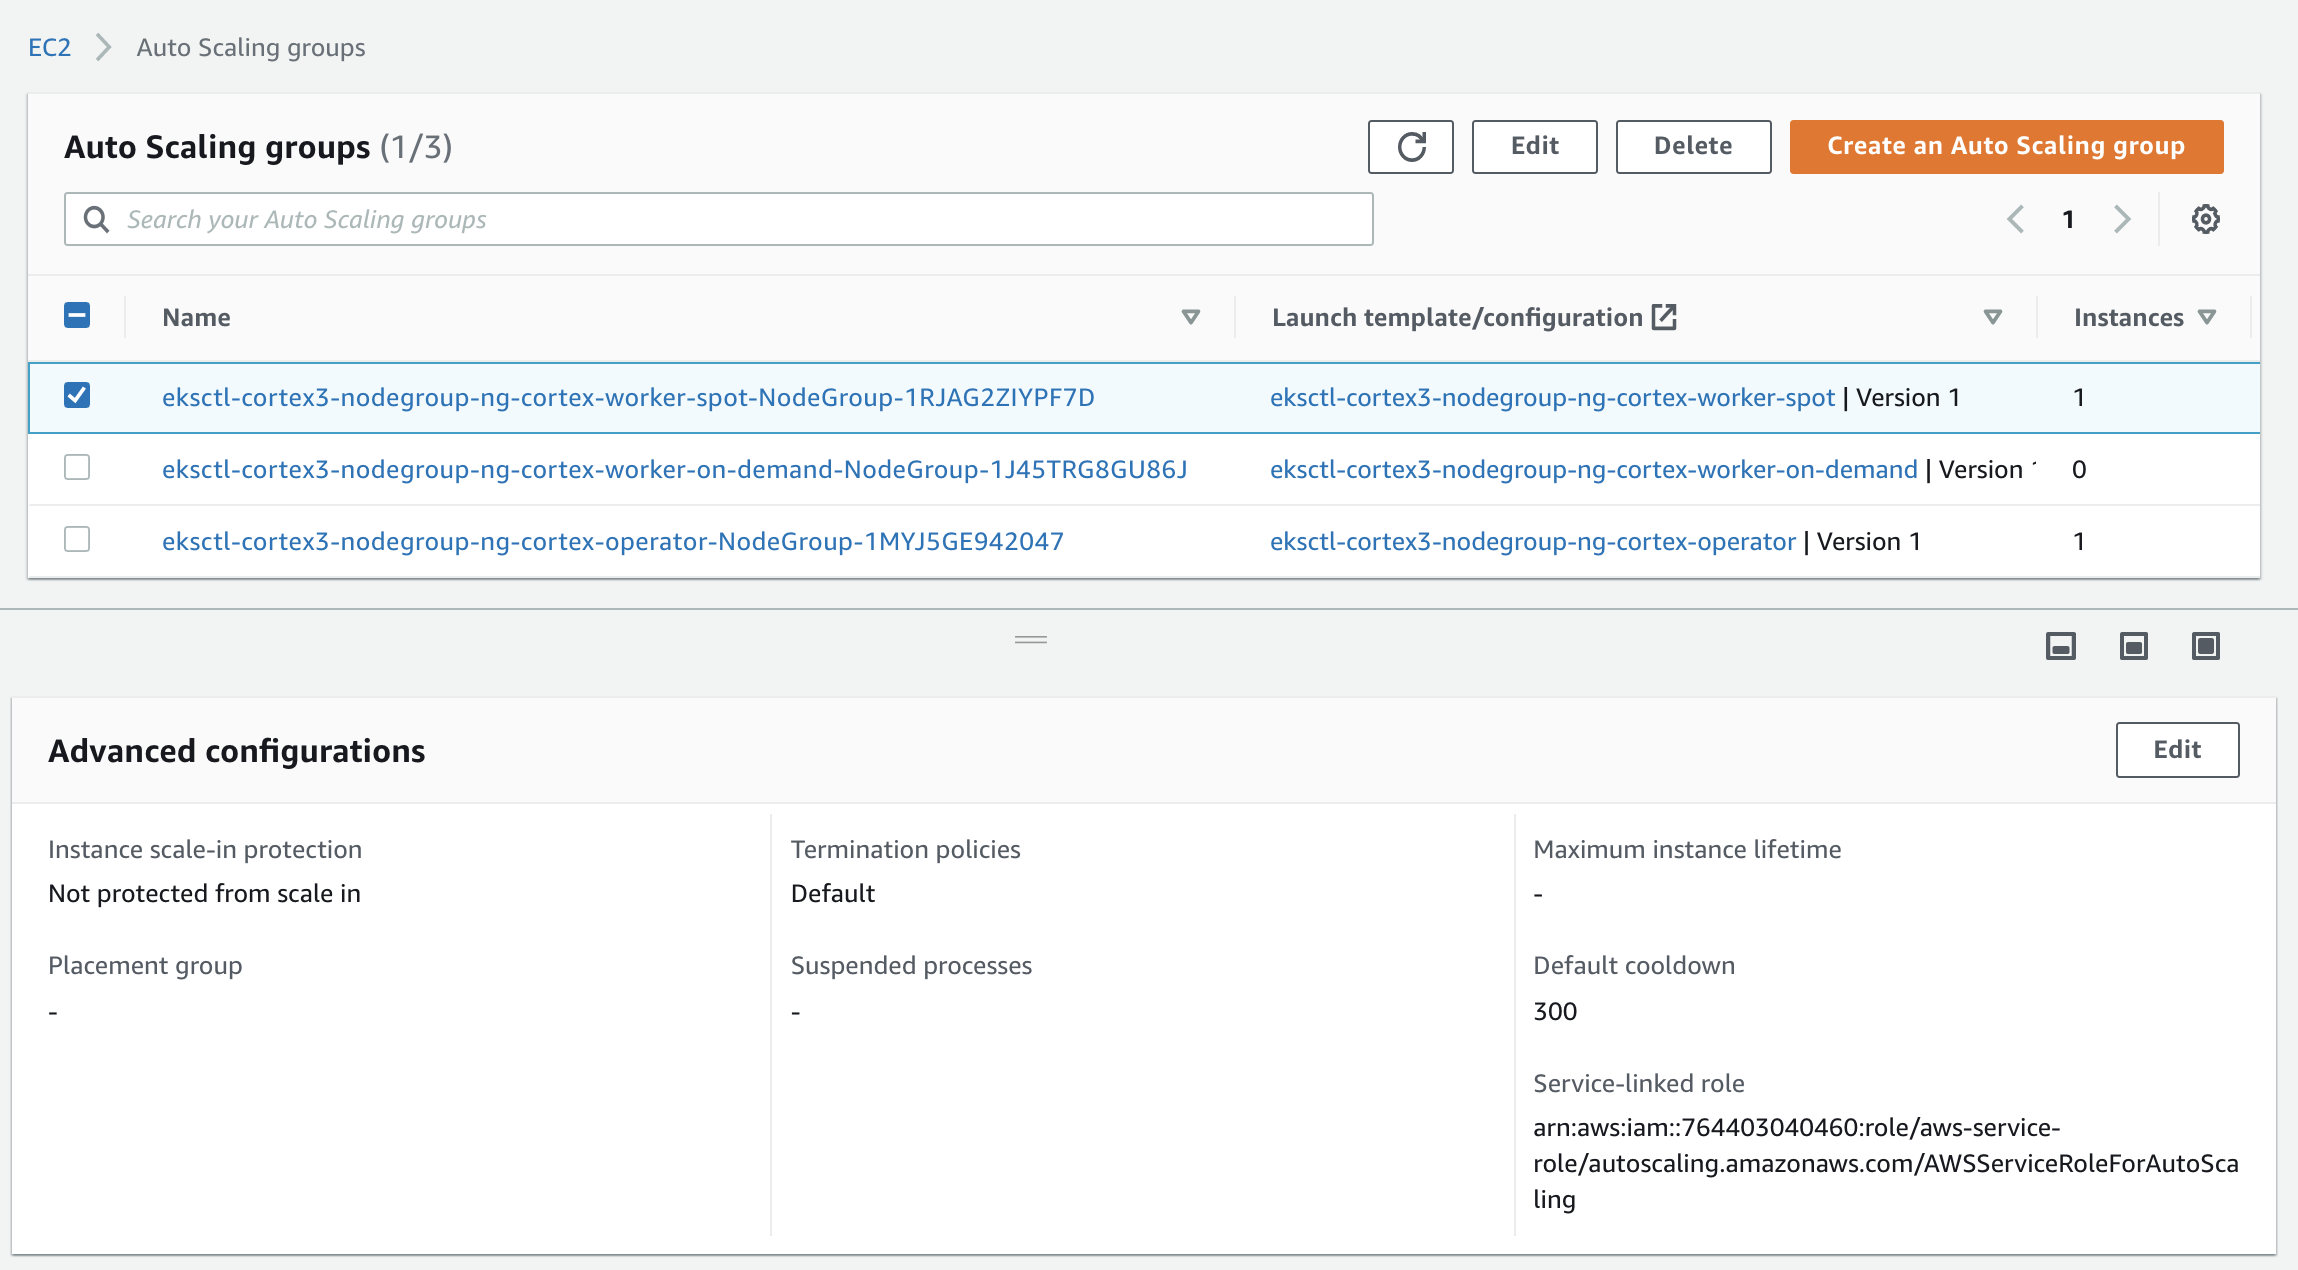Click the Instances column header label
Image resolution: width=2298 pixels, height=1270 pixels.
[x=2128, y=317]
